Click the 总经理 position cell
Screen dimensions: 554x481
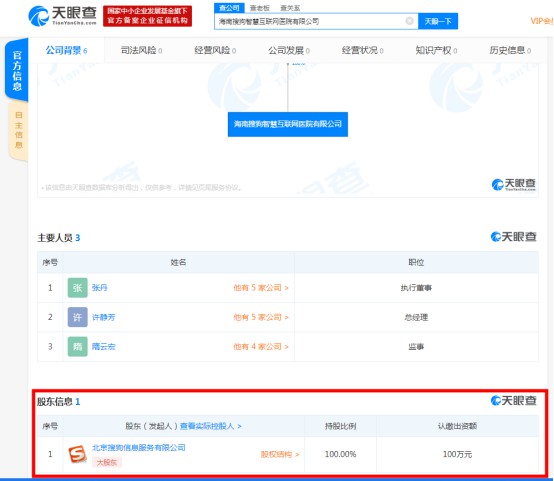pyautogui.click(x=416, y=317)
